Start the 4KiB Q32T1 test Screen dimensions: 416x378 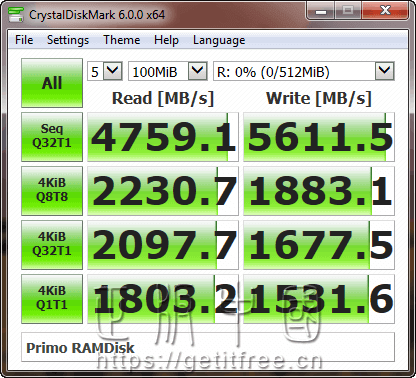pos(52,245)
